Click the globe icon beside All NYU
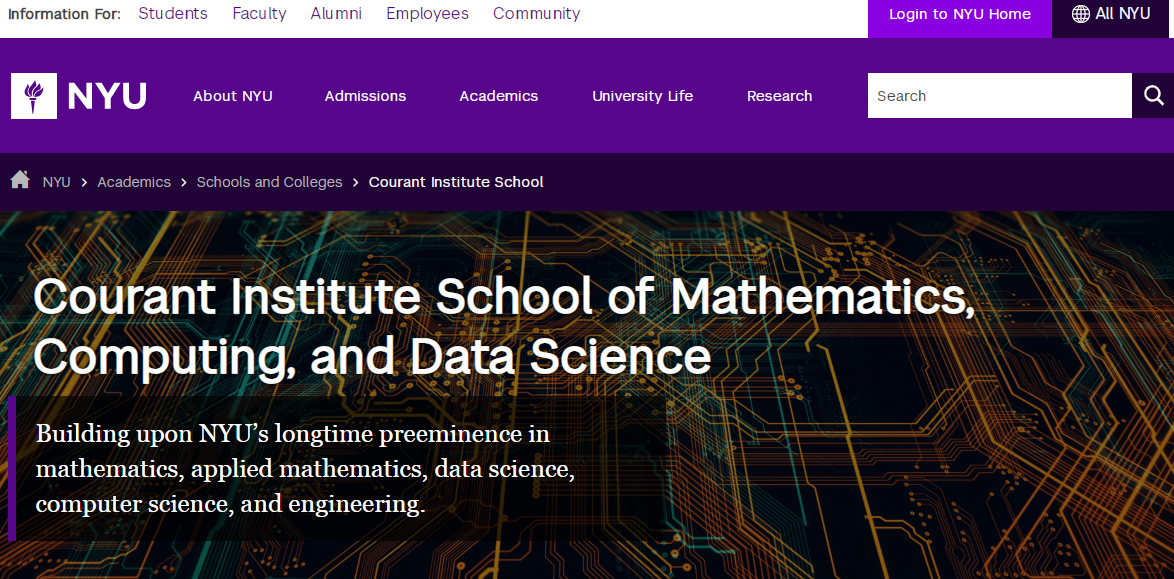This screenshot has width=1174, height=579. click(x=1080, y=14)
